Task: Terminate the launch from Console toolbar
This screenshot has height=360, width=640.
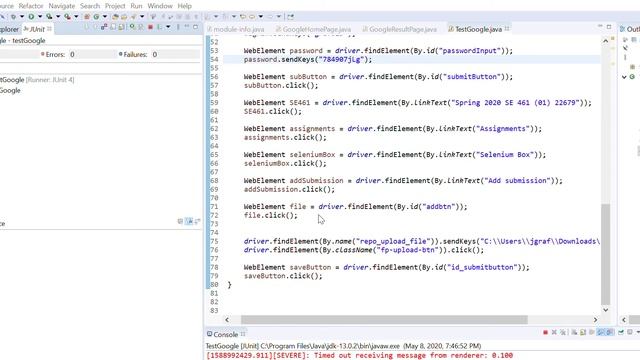Action: 545,332
